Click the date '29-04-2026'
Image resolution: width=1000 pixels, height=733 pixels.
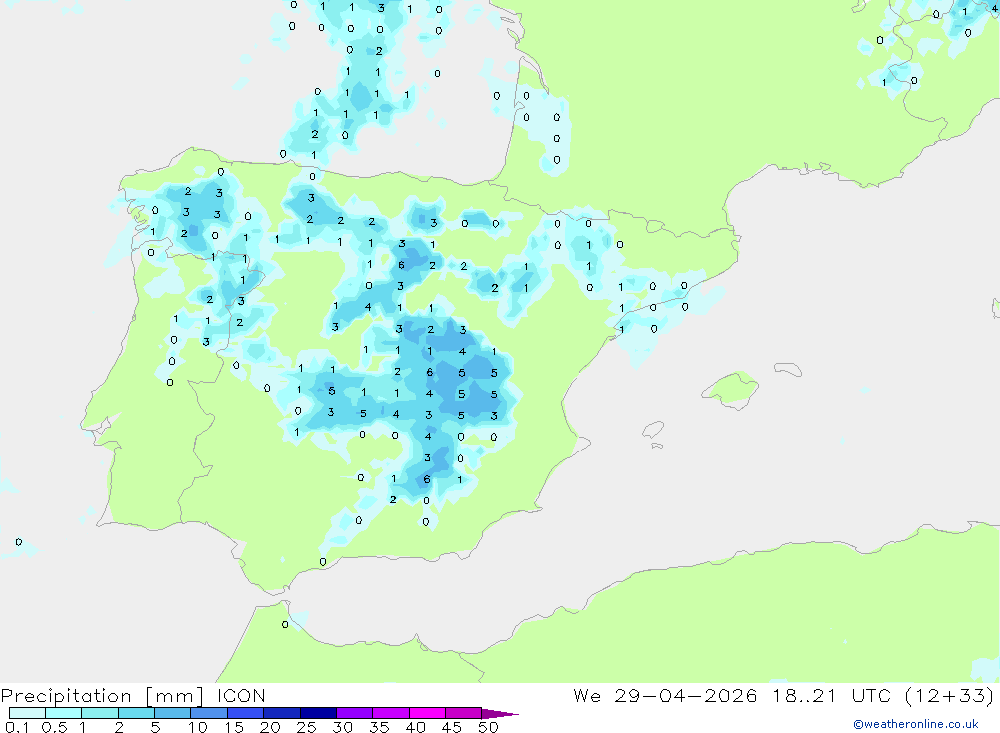coord(686,695)
